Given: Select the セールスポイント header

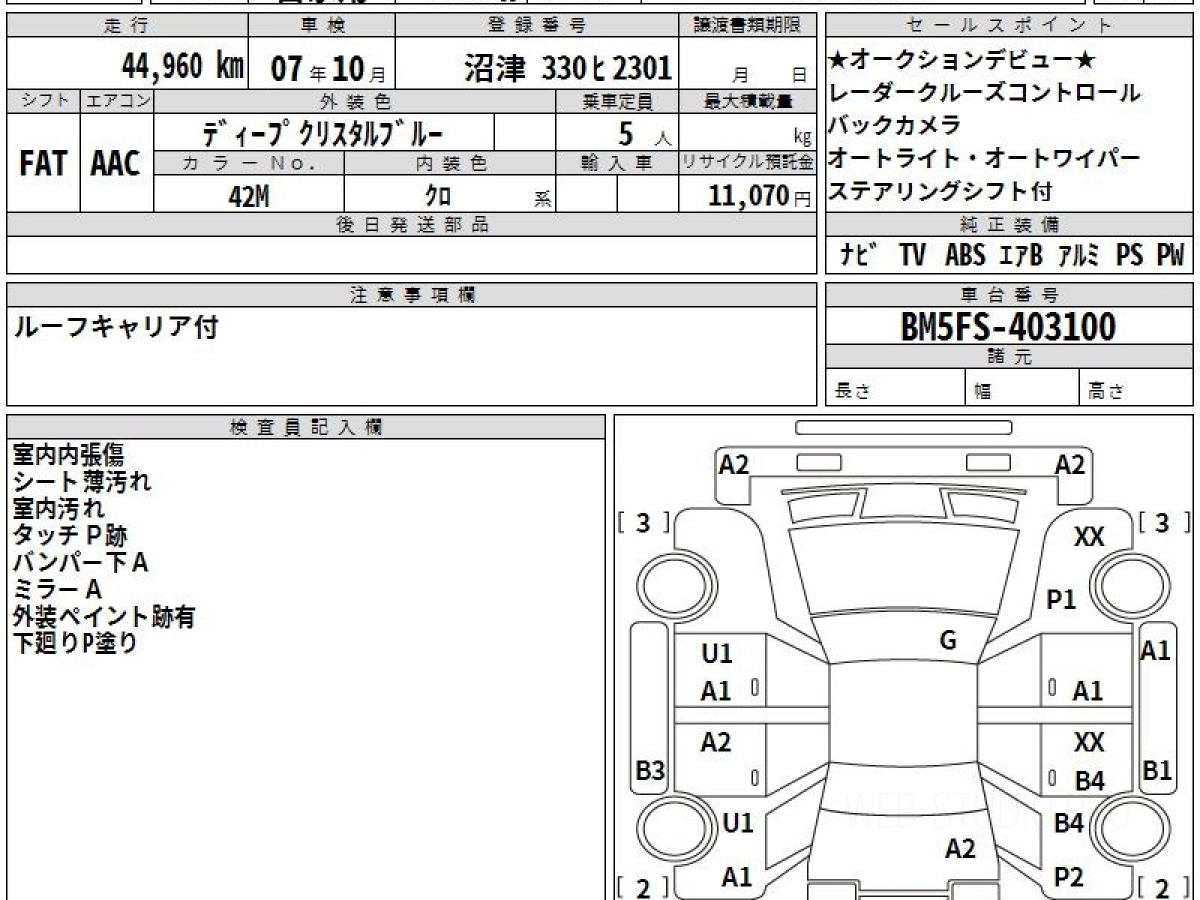Looking at the screenshot, I should 1009,26.
